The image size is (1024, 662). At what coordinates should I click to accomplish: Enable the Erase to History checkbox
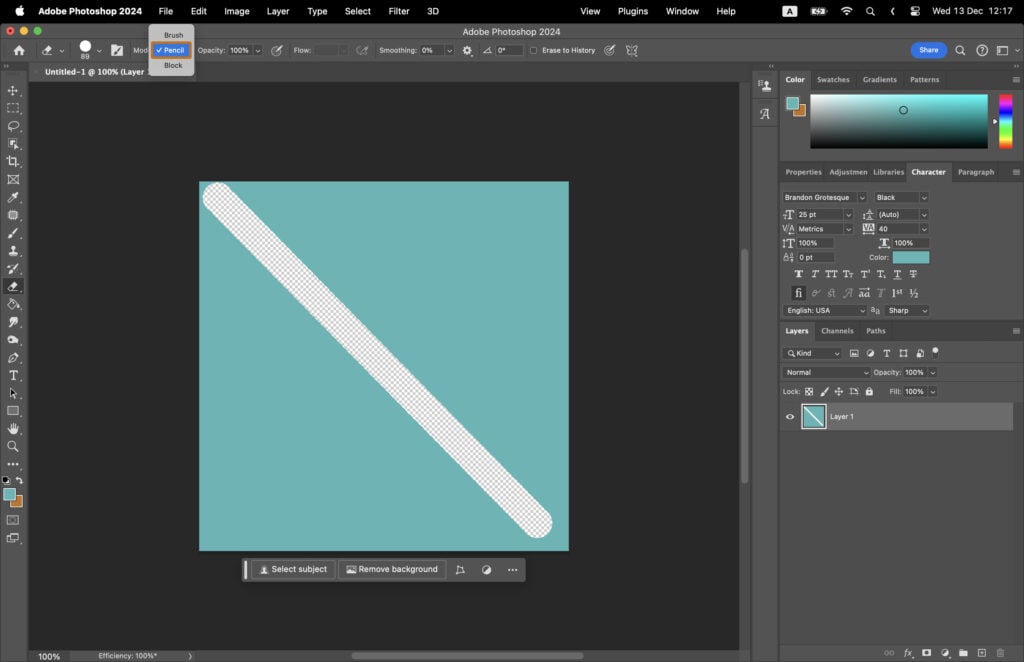coord(533,50)
